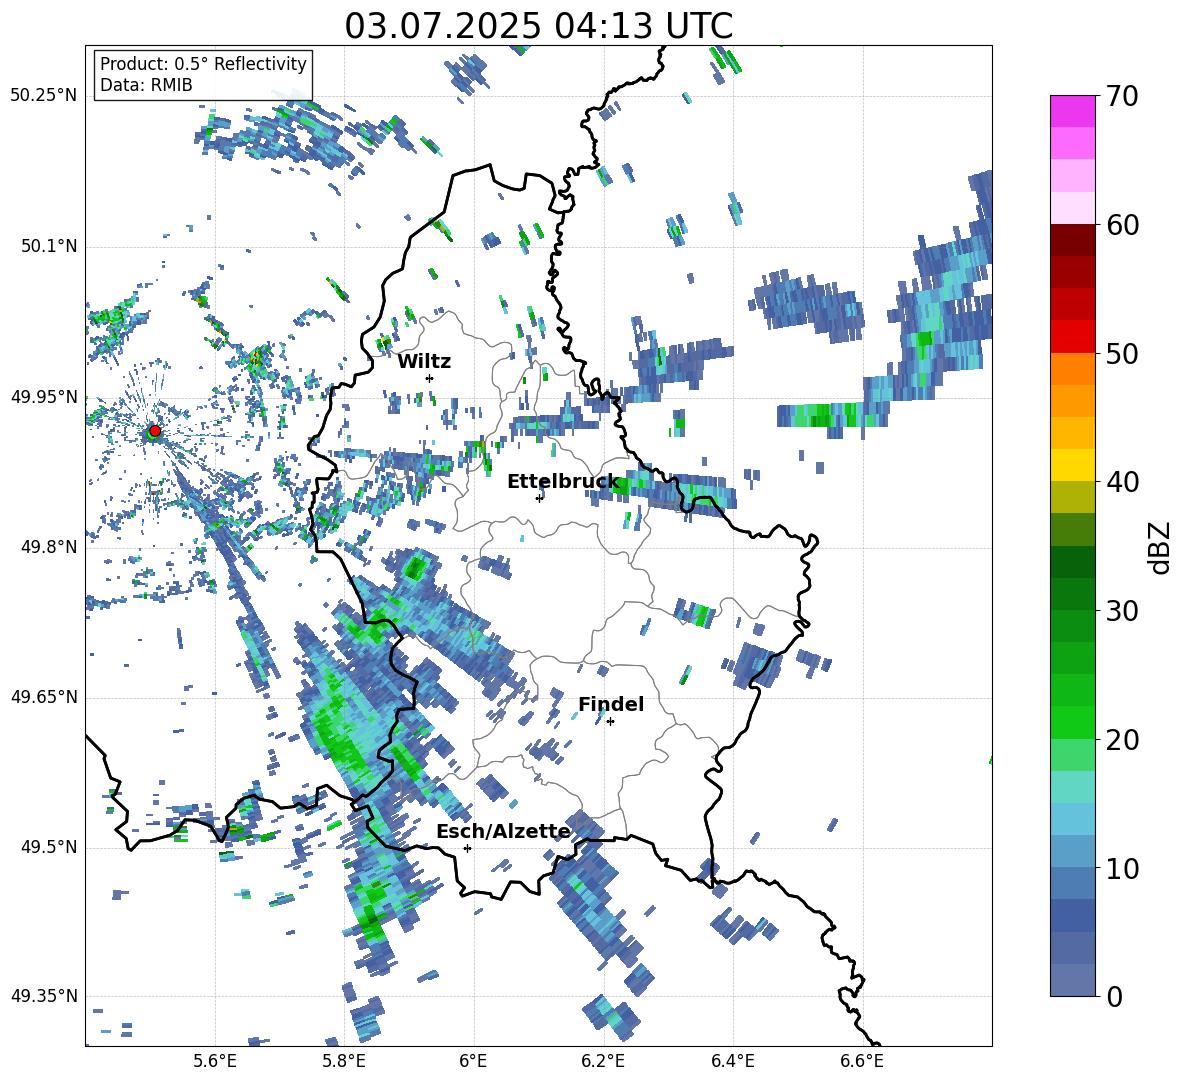The width and height of the screenshot is (1184, 1081).
Task: Click 'Data: RMIB' text
Action: click(146, 85)
